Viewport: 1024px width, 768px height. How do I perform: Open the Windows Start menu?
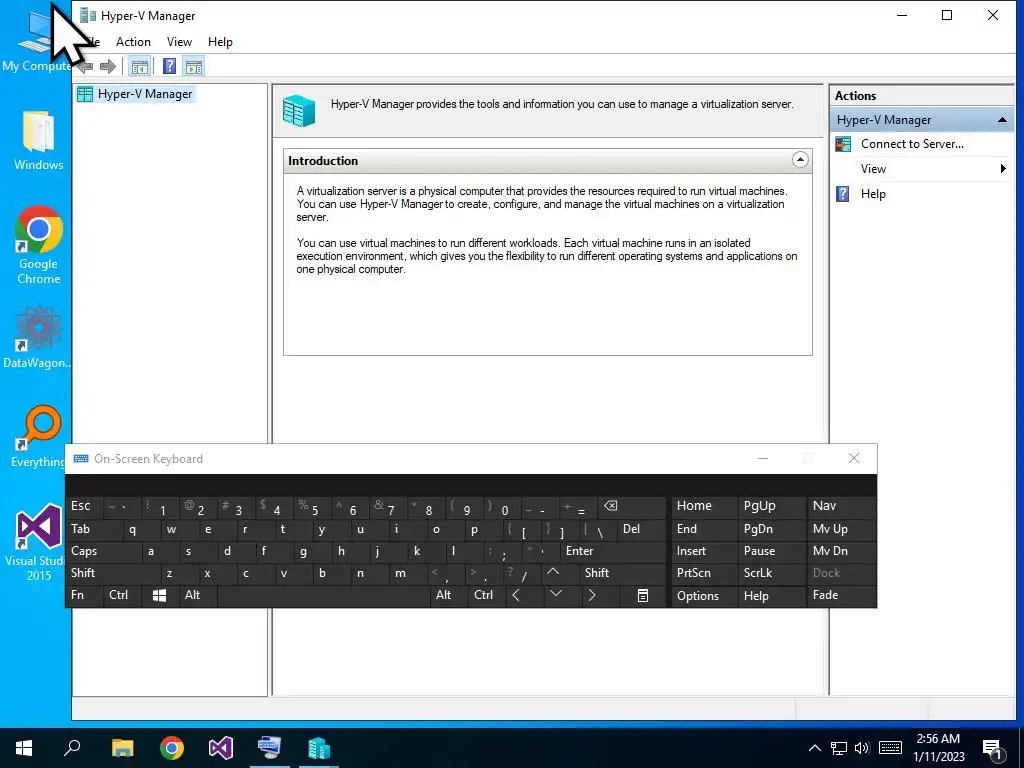coord(24,748)
